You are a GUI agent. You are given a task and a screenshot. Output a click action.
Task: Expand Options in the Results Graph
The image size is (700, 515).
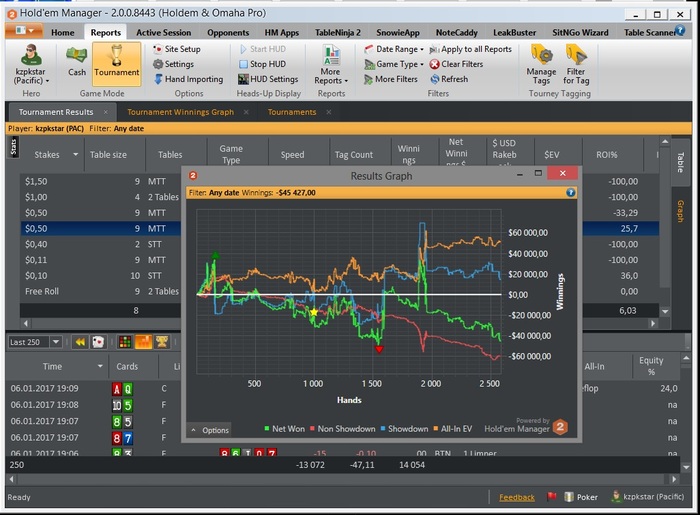pos(210,430)
